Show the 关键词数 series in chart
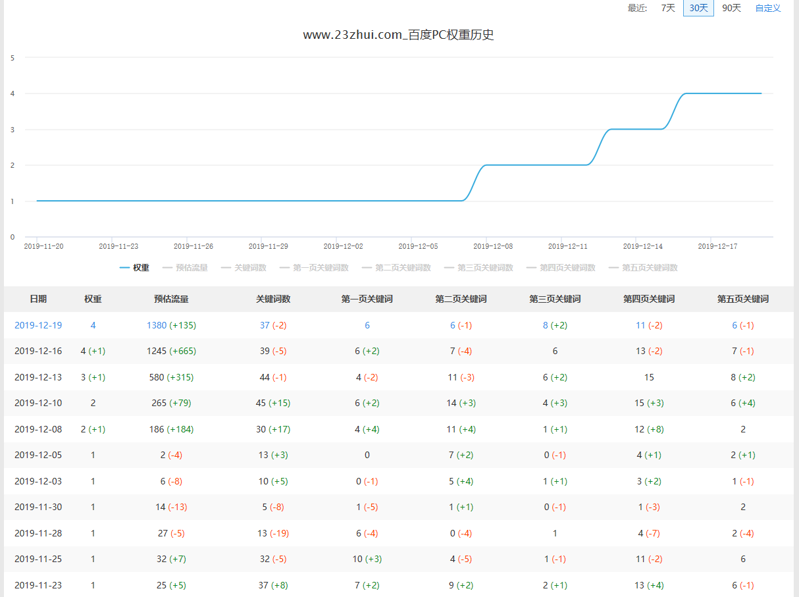 (x=242, y=267)
